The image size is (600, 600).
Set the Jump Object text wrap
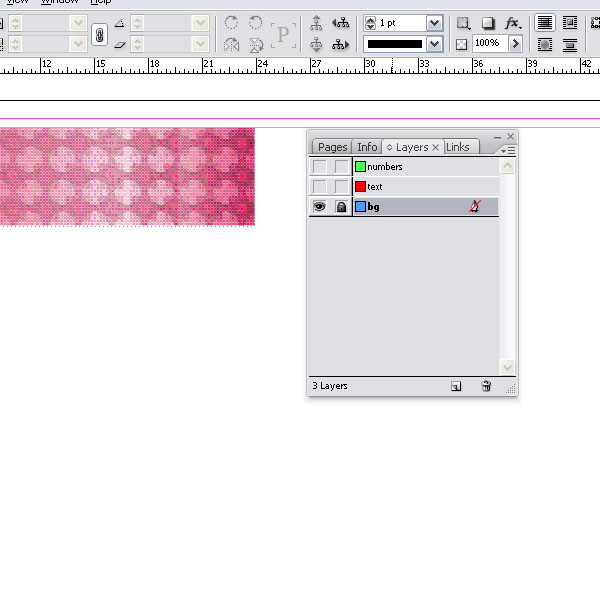point(570,44)
